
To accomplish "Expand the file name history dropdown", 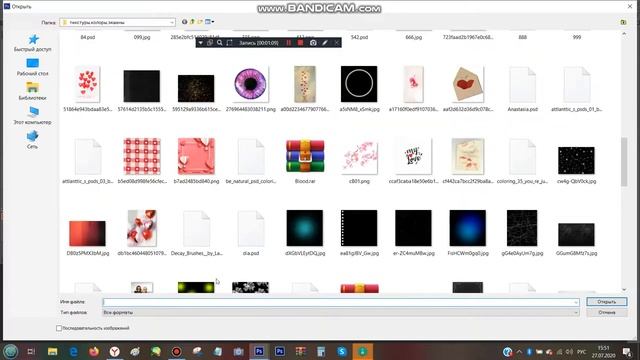I will pyautogui.click(x=576, y=302).
